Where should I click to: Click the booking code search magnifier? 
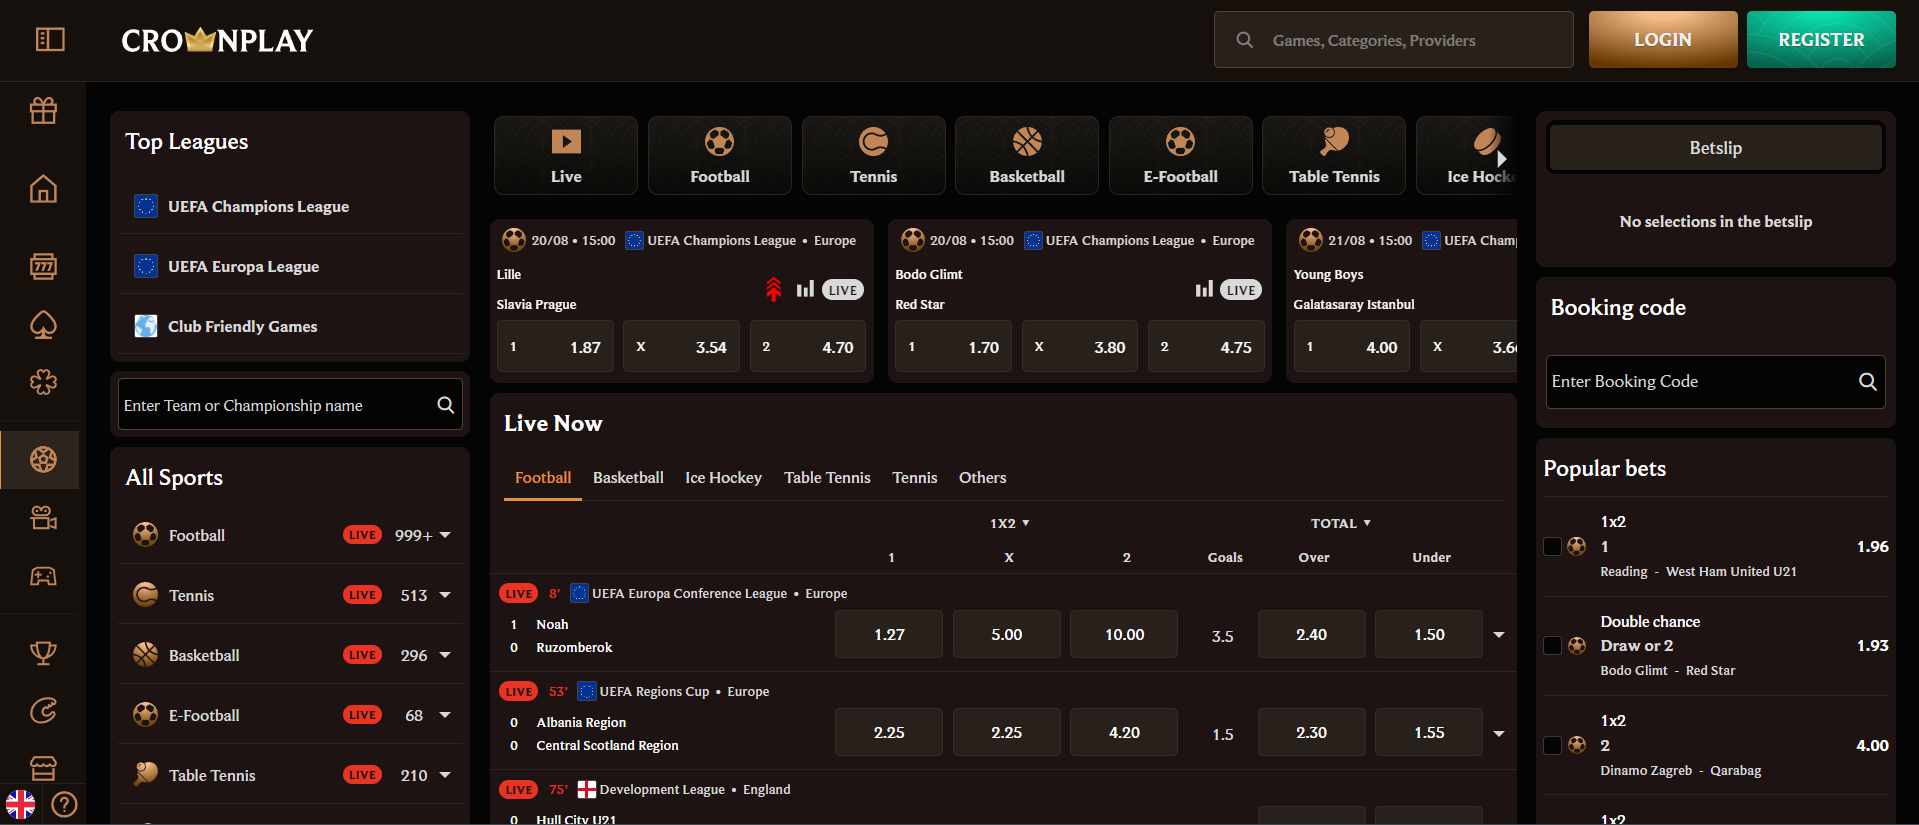(1867, 381)
